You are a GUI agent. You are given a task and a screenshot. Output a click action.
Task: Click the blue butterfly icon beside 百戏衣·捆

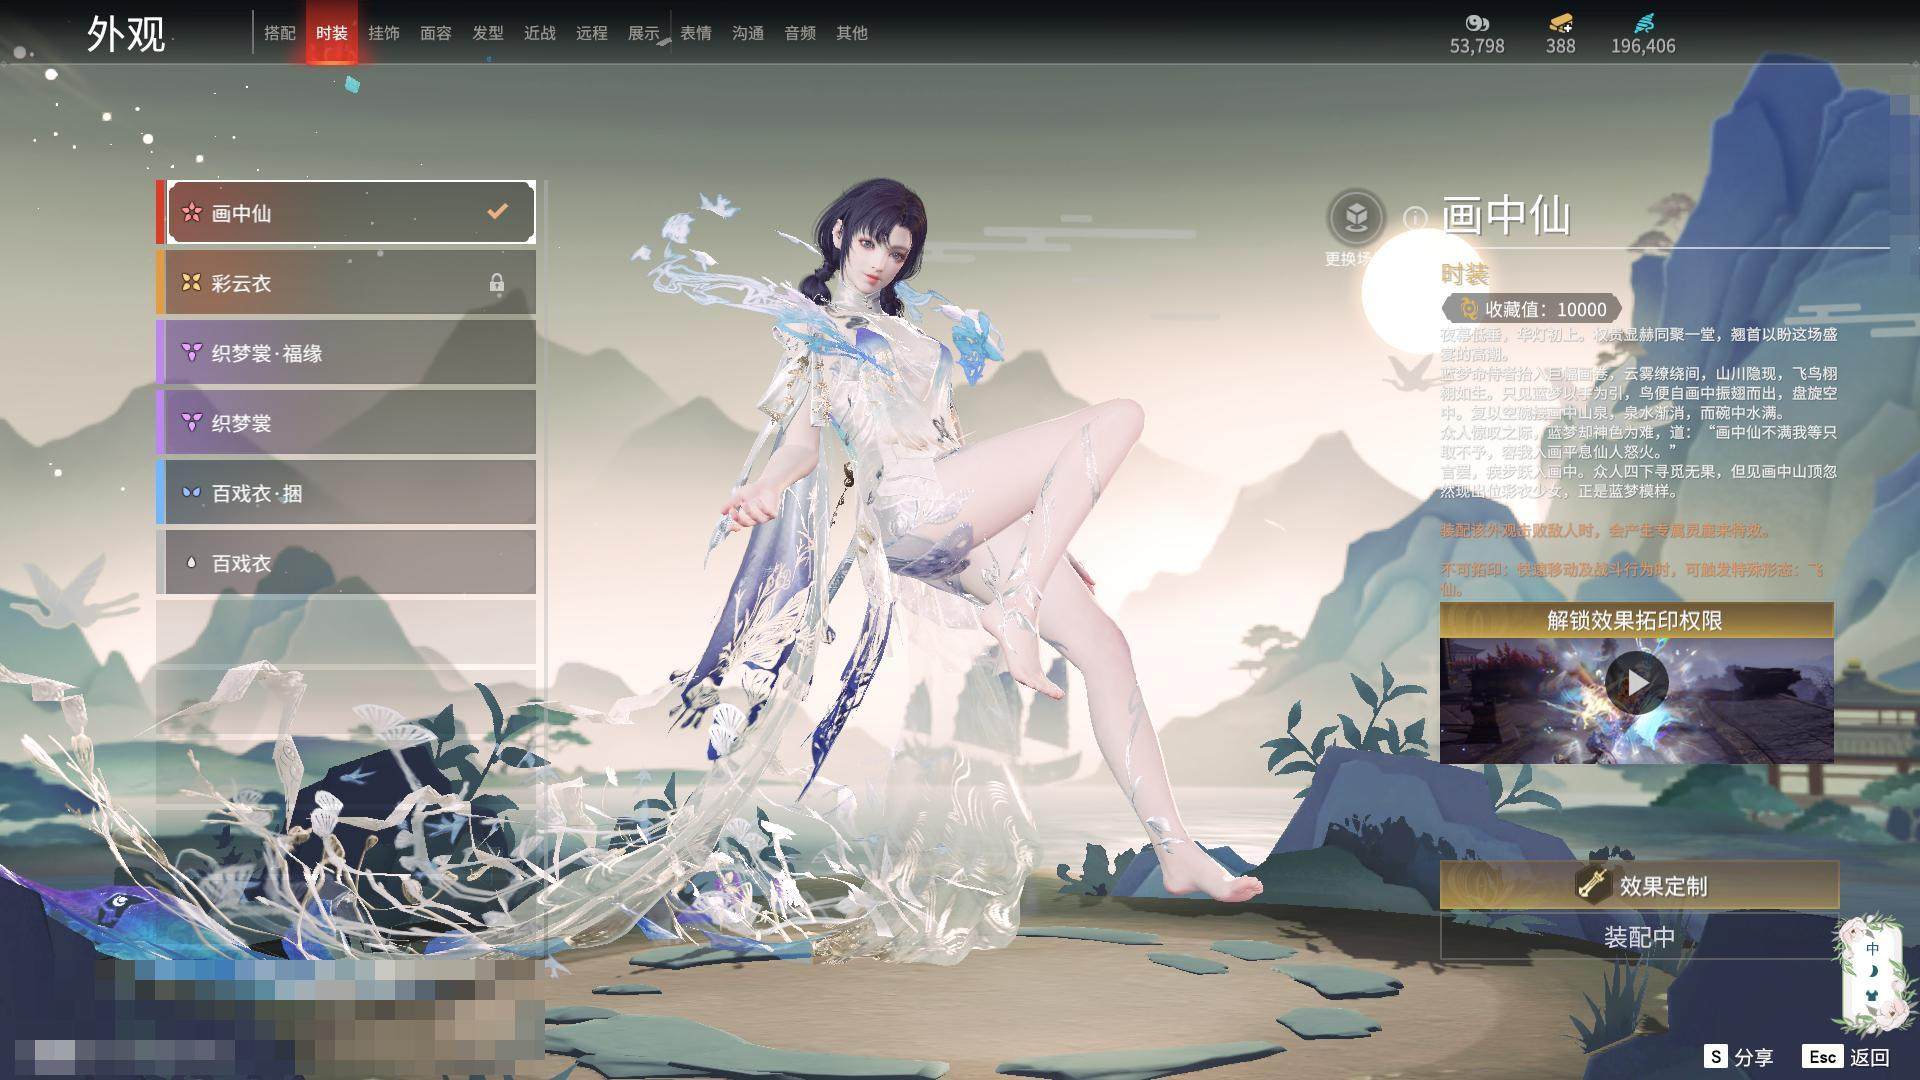coord(191,493)
